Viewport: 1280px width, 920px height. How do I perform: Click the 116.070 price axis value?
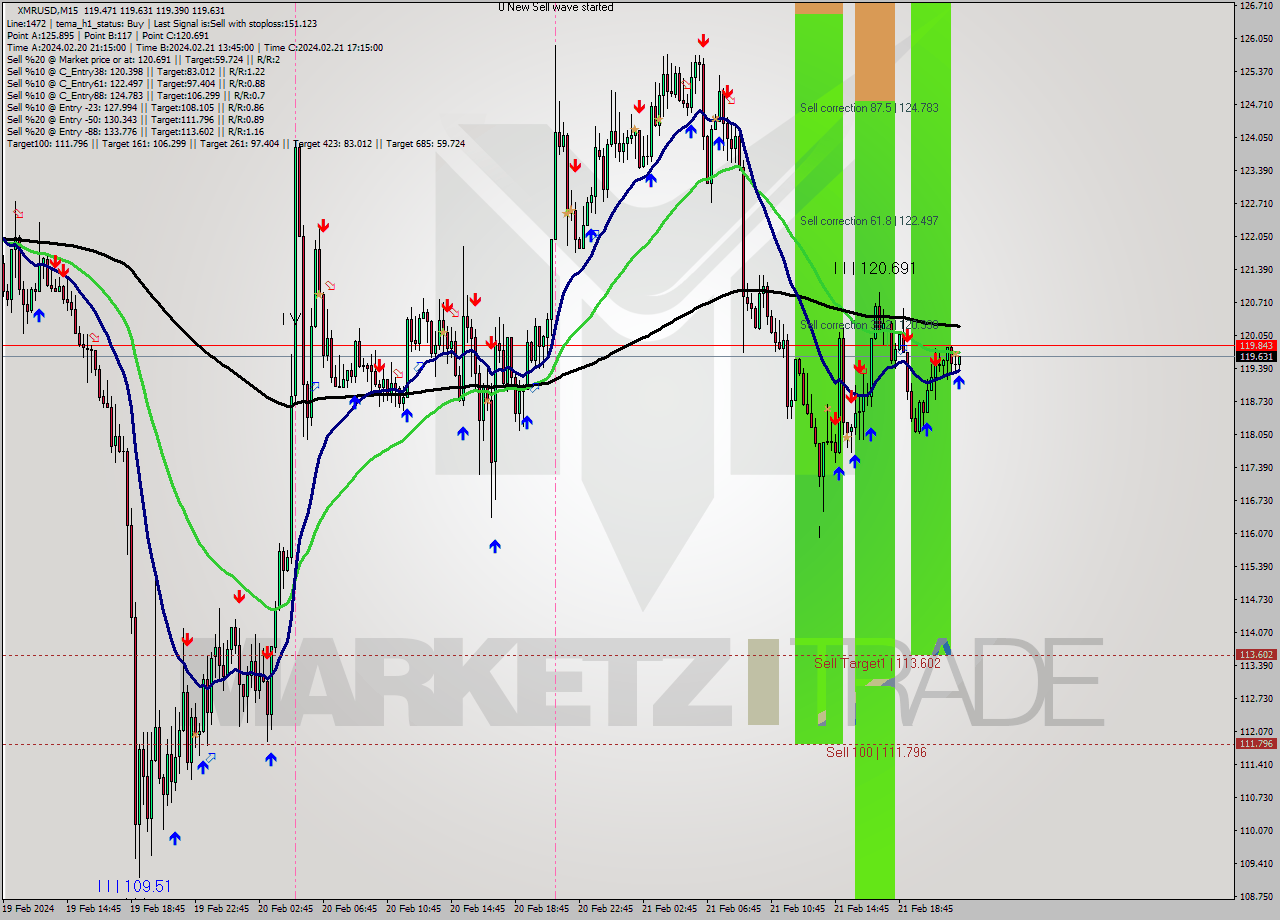point(1256,533)
